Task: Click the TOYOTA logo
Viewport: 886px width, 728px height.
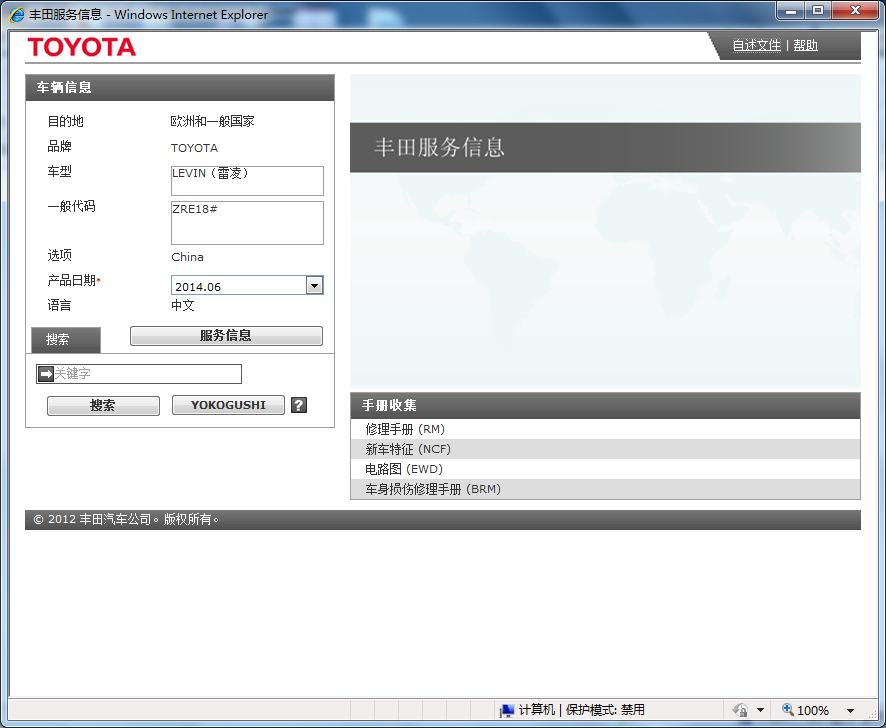Action: click(81, 47)
